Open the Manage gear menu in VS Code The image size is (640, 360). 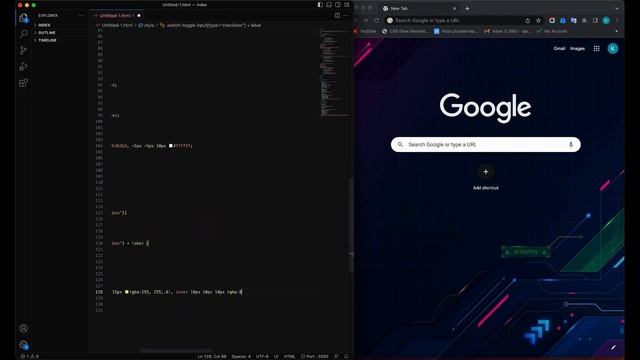pyautogui.click(x=23, y=345)
